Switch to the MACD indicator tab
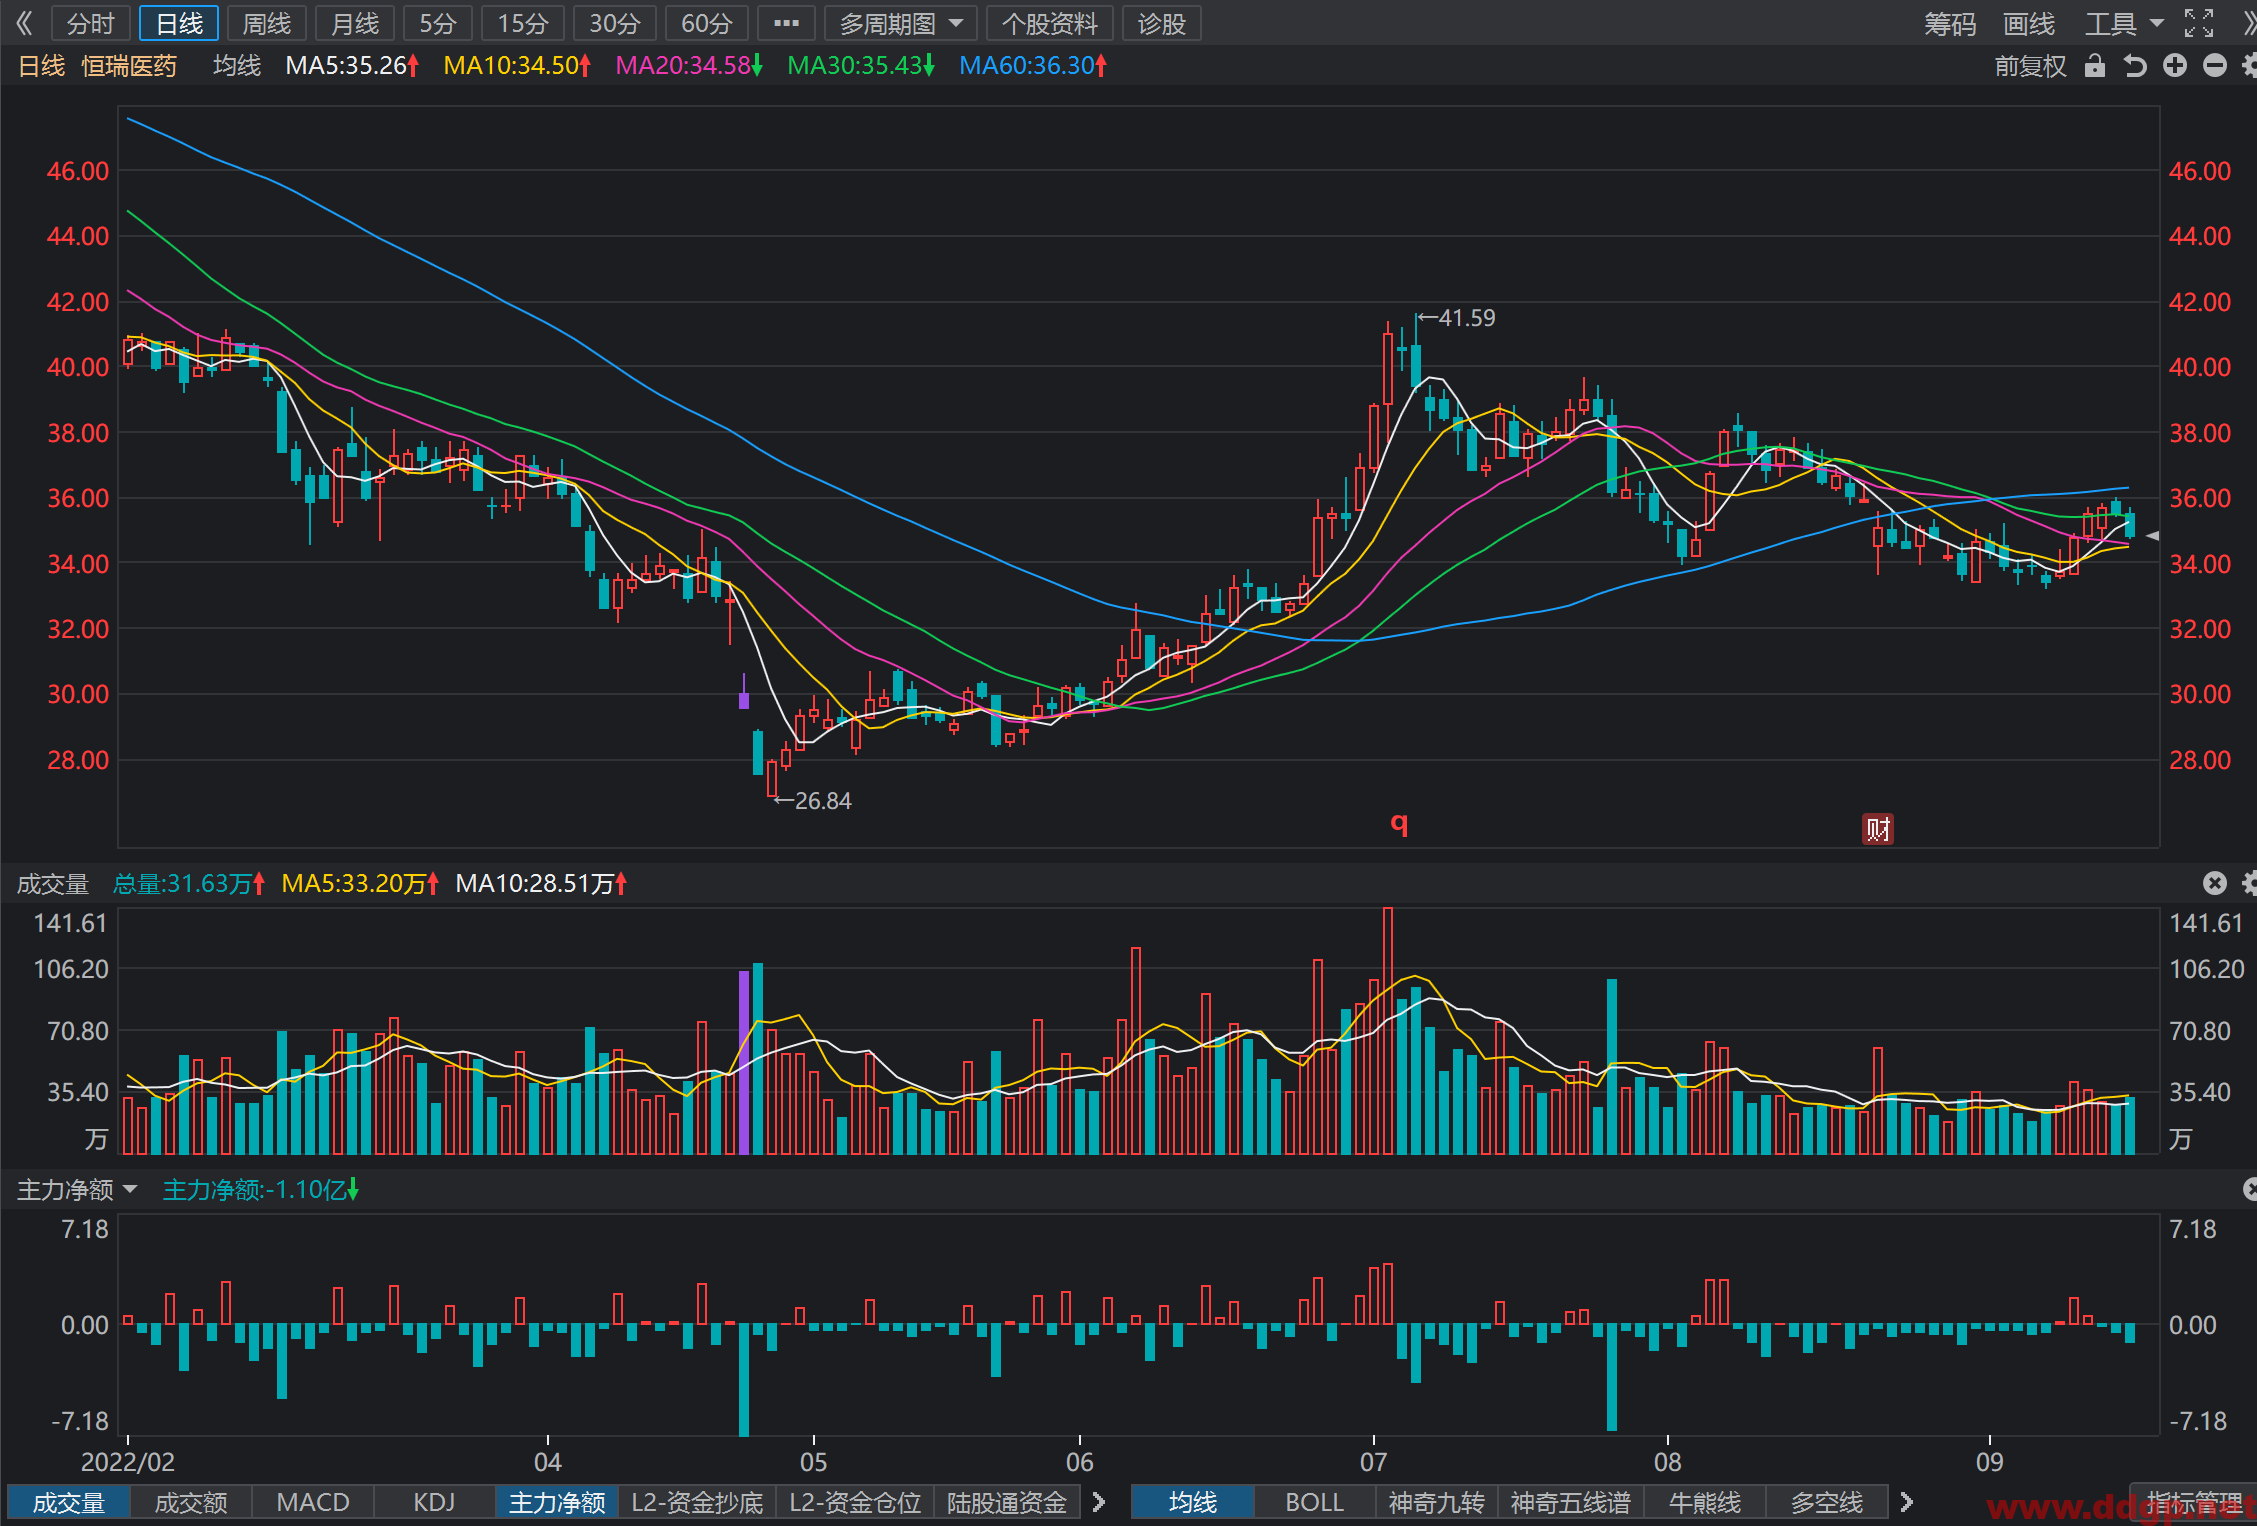This screenshot has width=2257, height=1526. pyautogui.click(x=313, y=1502)
